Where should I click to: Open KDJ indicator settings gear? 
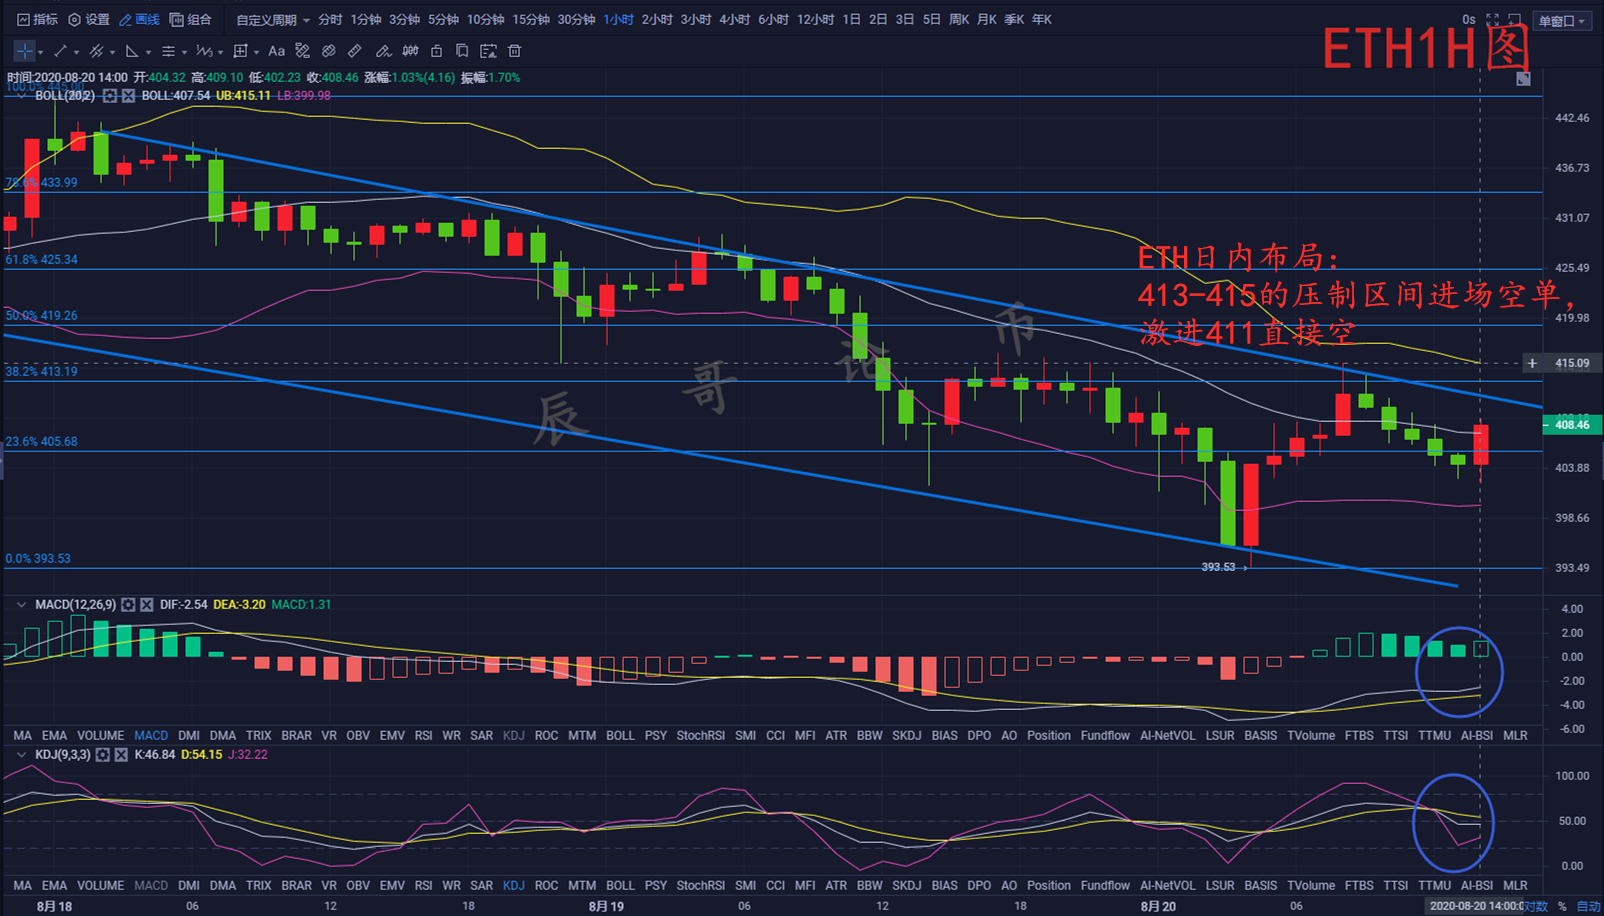click(x=102, y=755)
